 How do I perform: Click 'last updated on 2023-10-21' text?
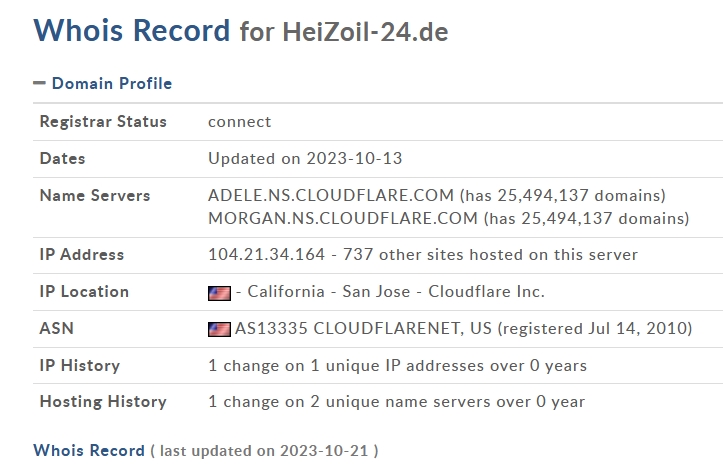[x=264, y=451]
